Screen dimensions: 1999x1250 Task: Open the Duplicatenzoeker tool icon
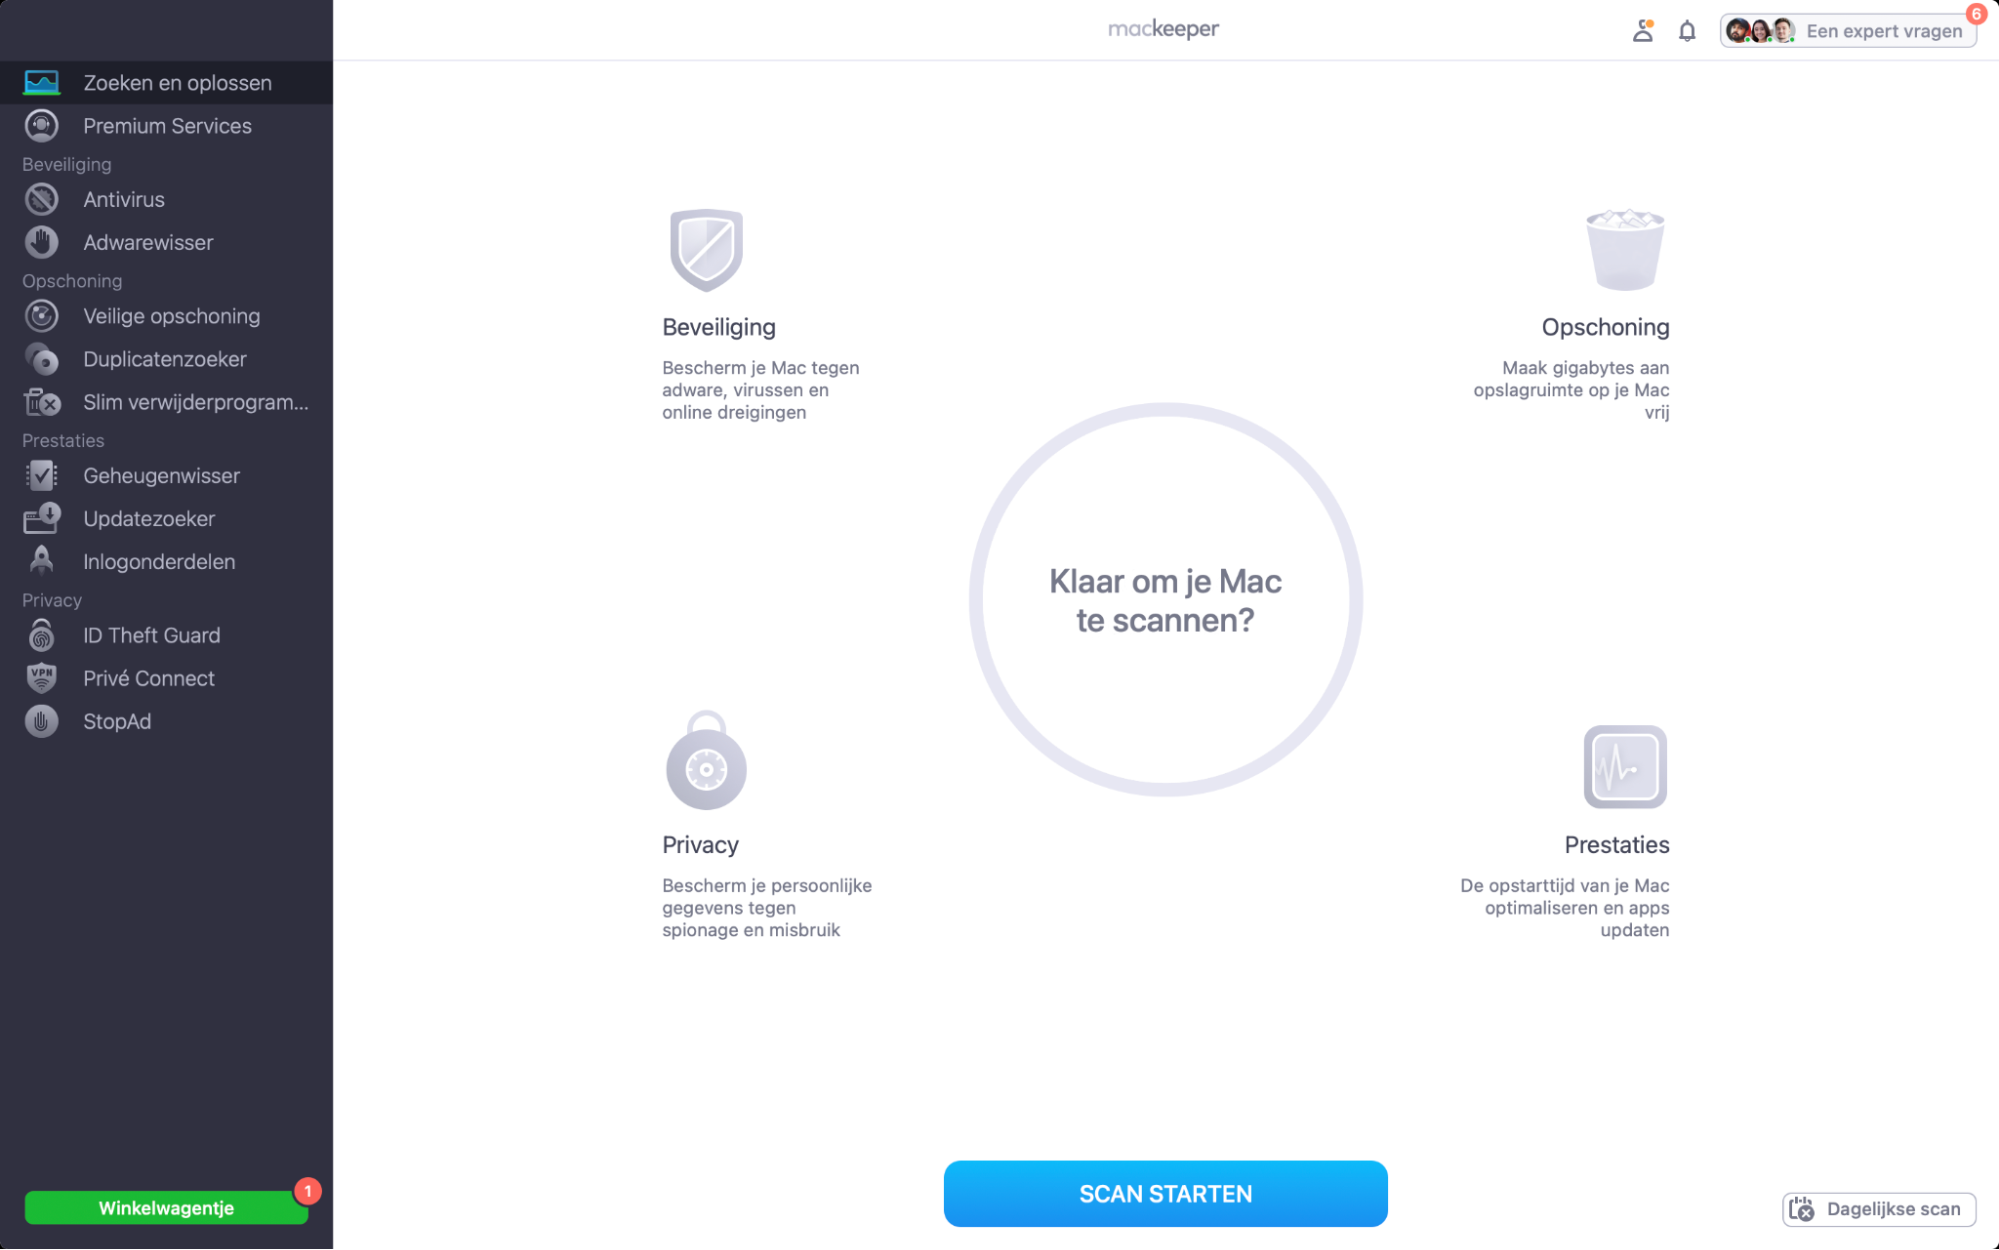[41, 359]
